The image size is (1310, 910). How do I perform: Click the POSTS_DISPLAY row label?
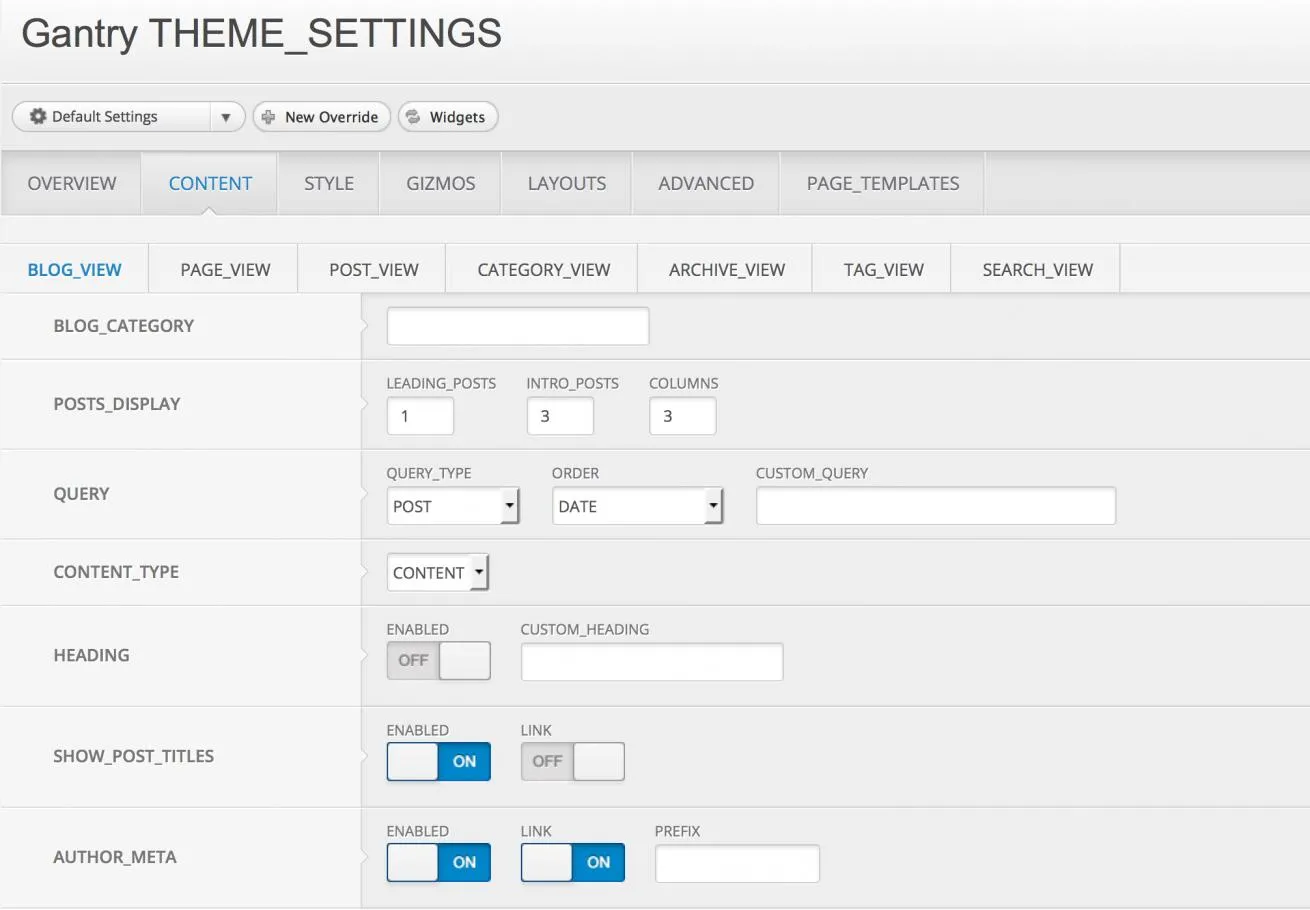click(117, 404)
